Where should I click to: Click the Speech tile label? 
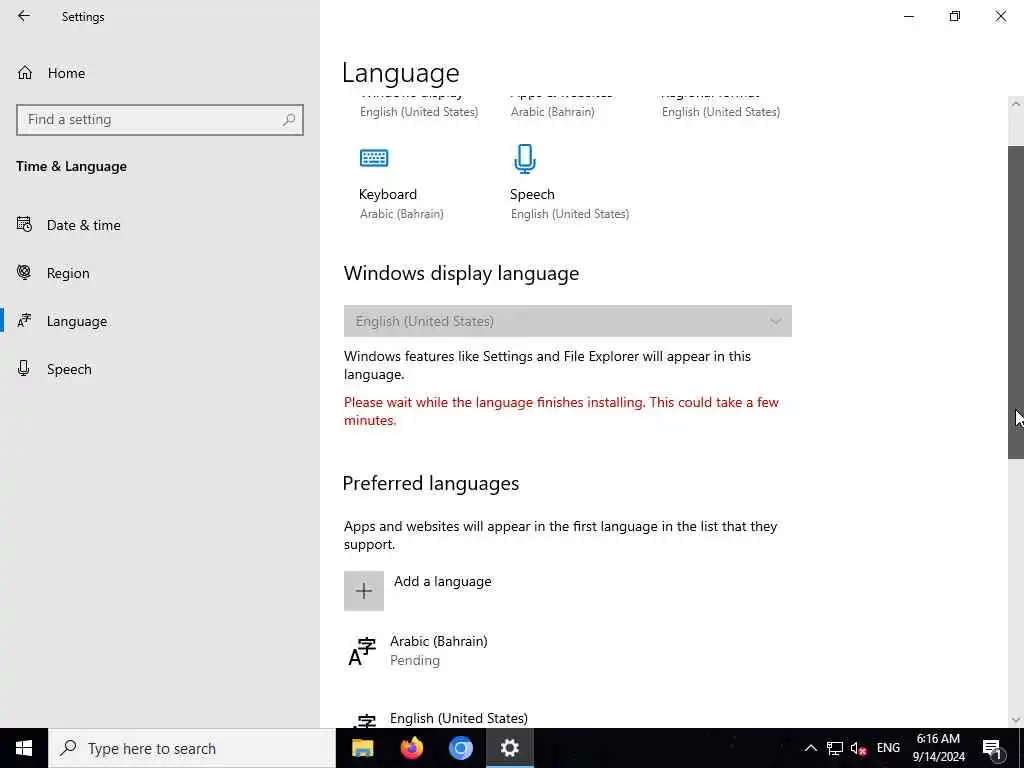pos(532,195)
